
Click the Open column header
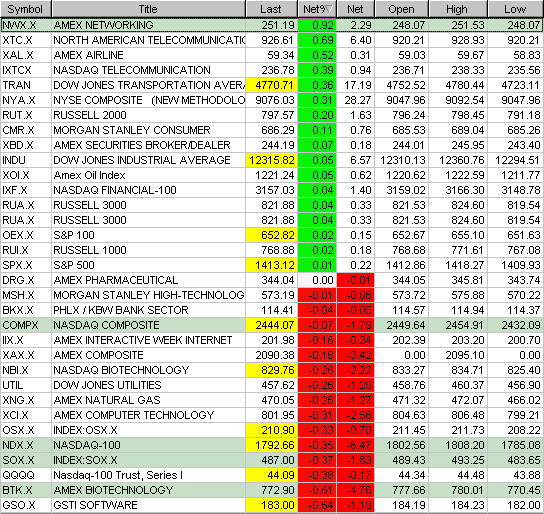click(401, 9)
